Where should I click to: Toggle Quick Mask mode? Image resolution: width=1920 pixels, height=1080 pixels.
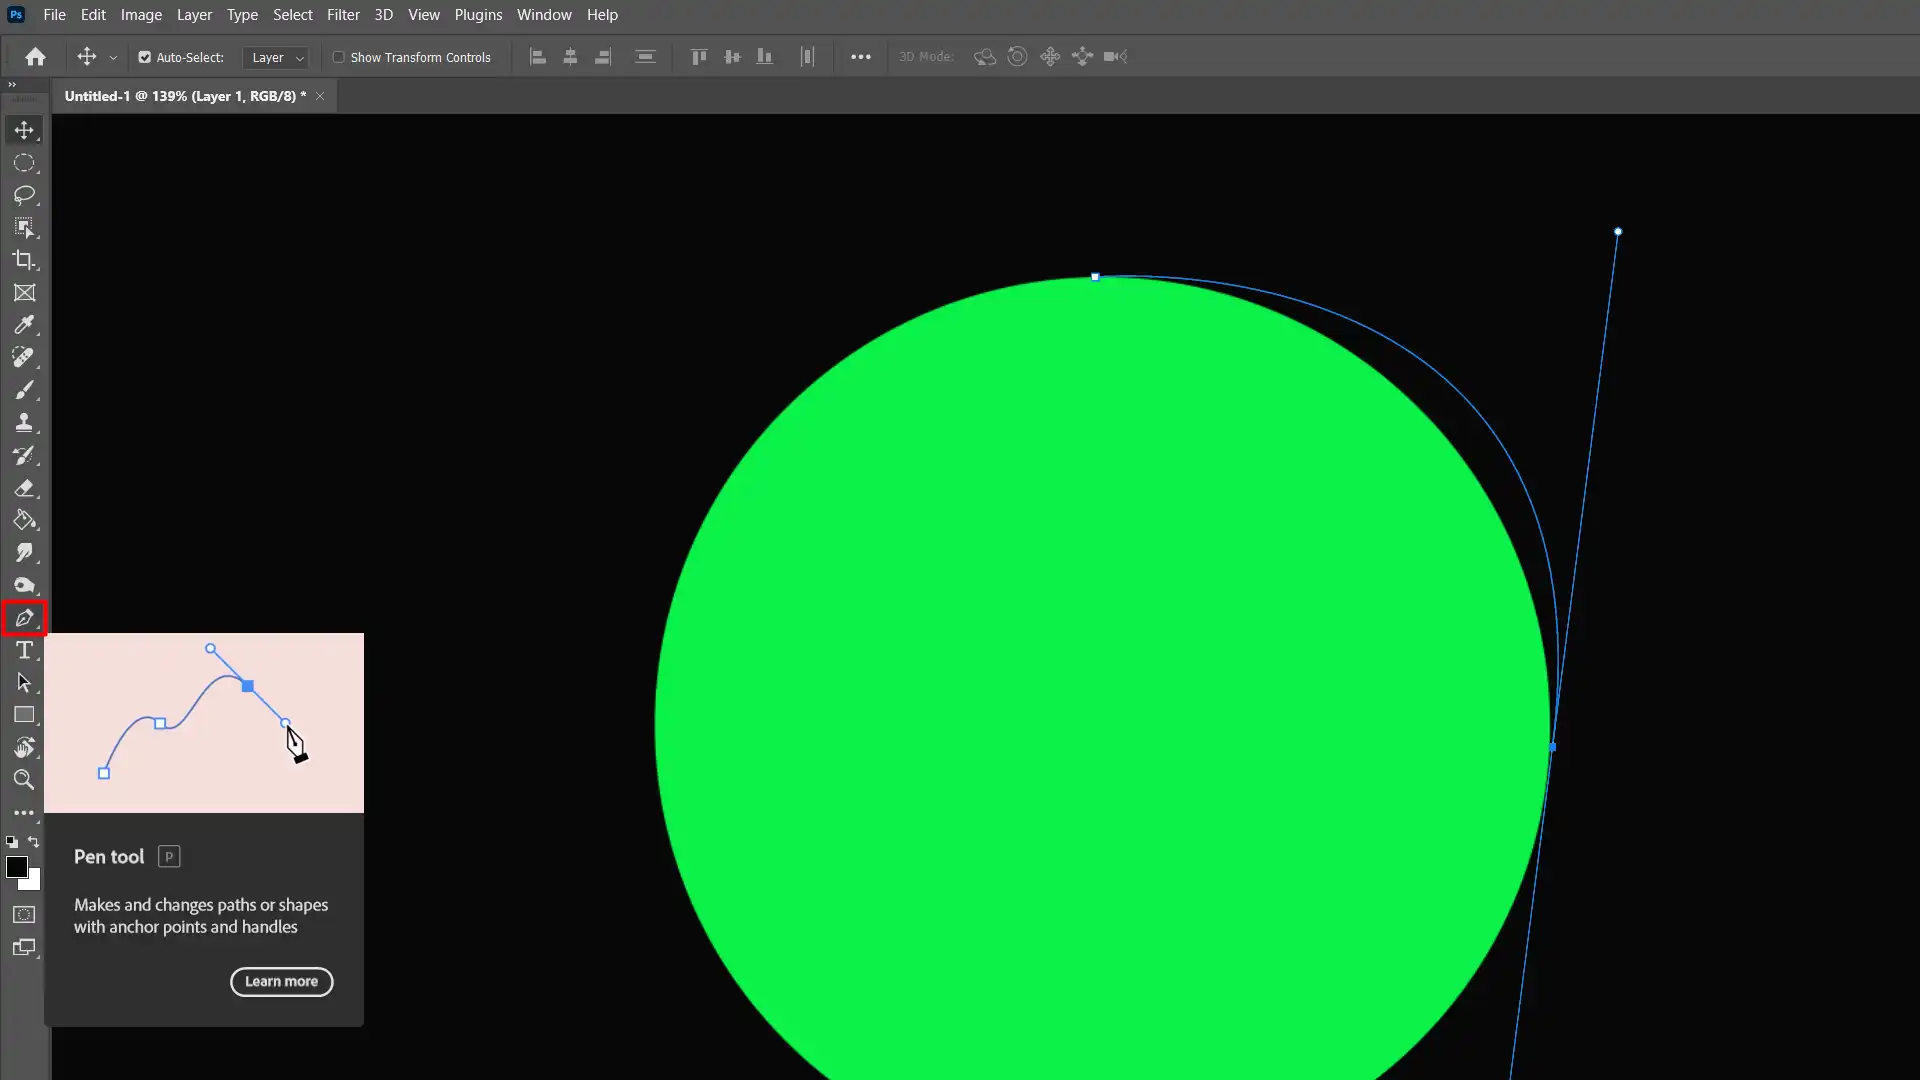pyautogui.click(x=24, y=915)
